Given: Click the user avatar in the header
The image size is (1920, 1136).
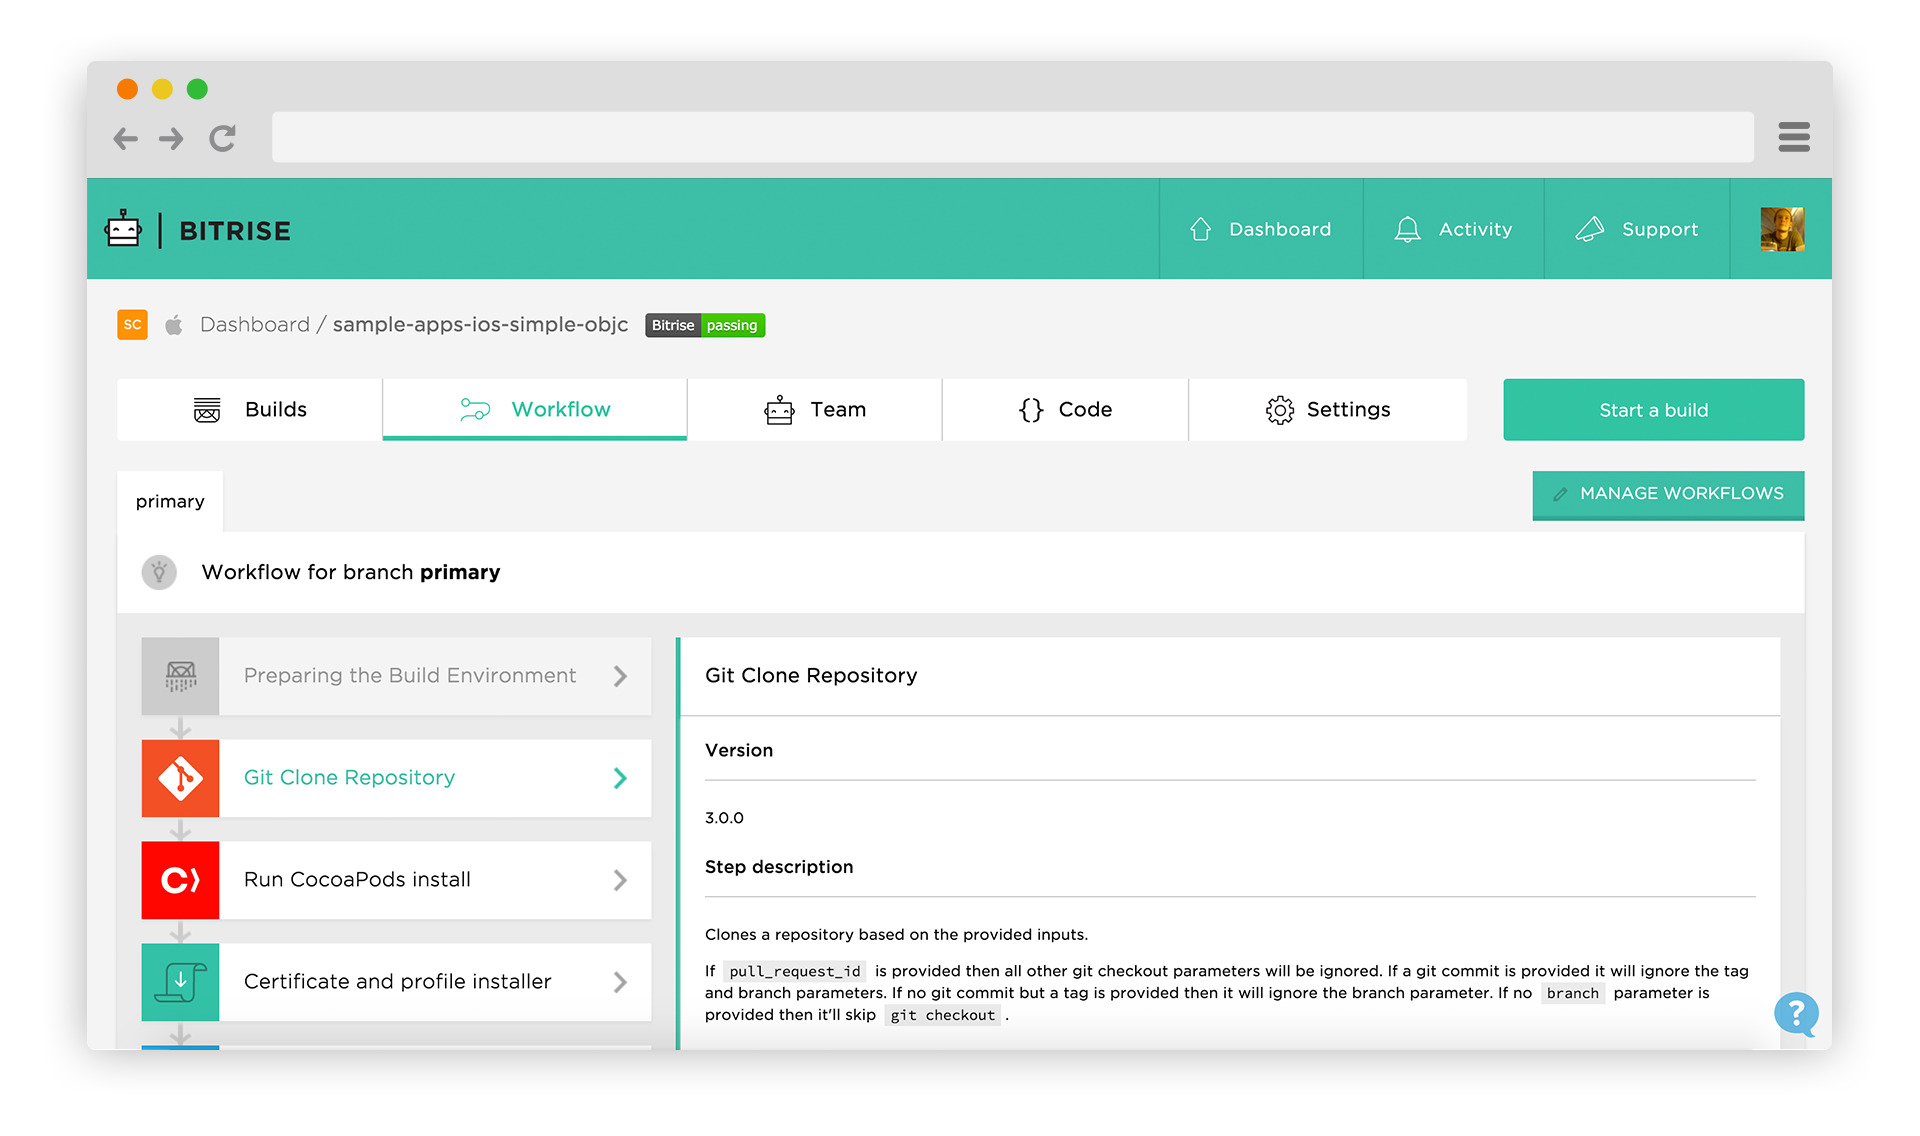Looking at the screenshot, I should click(1782, 229).
